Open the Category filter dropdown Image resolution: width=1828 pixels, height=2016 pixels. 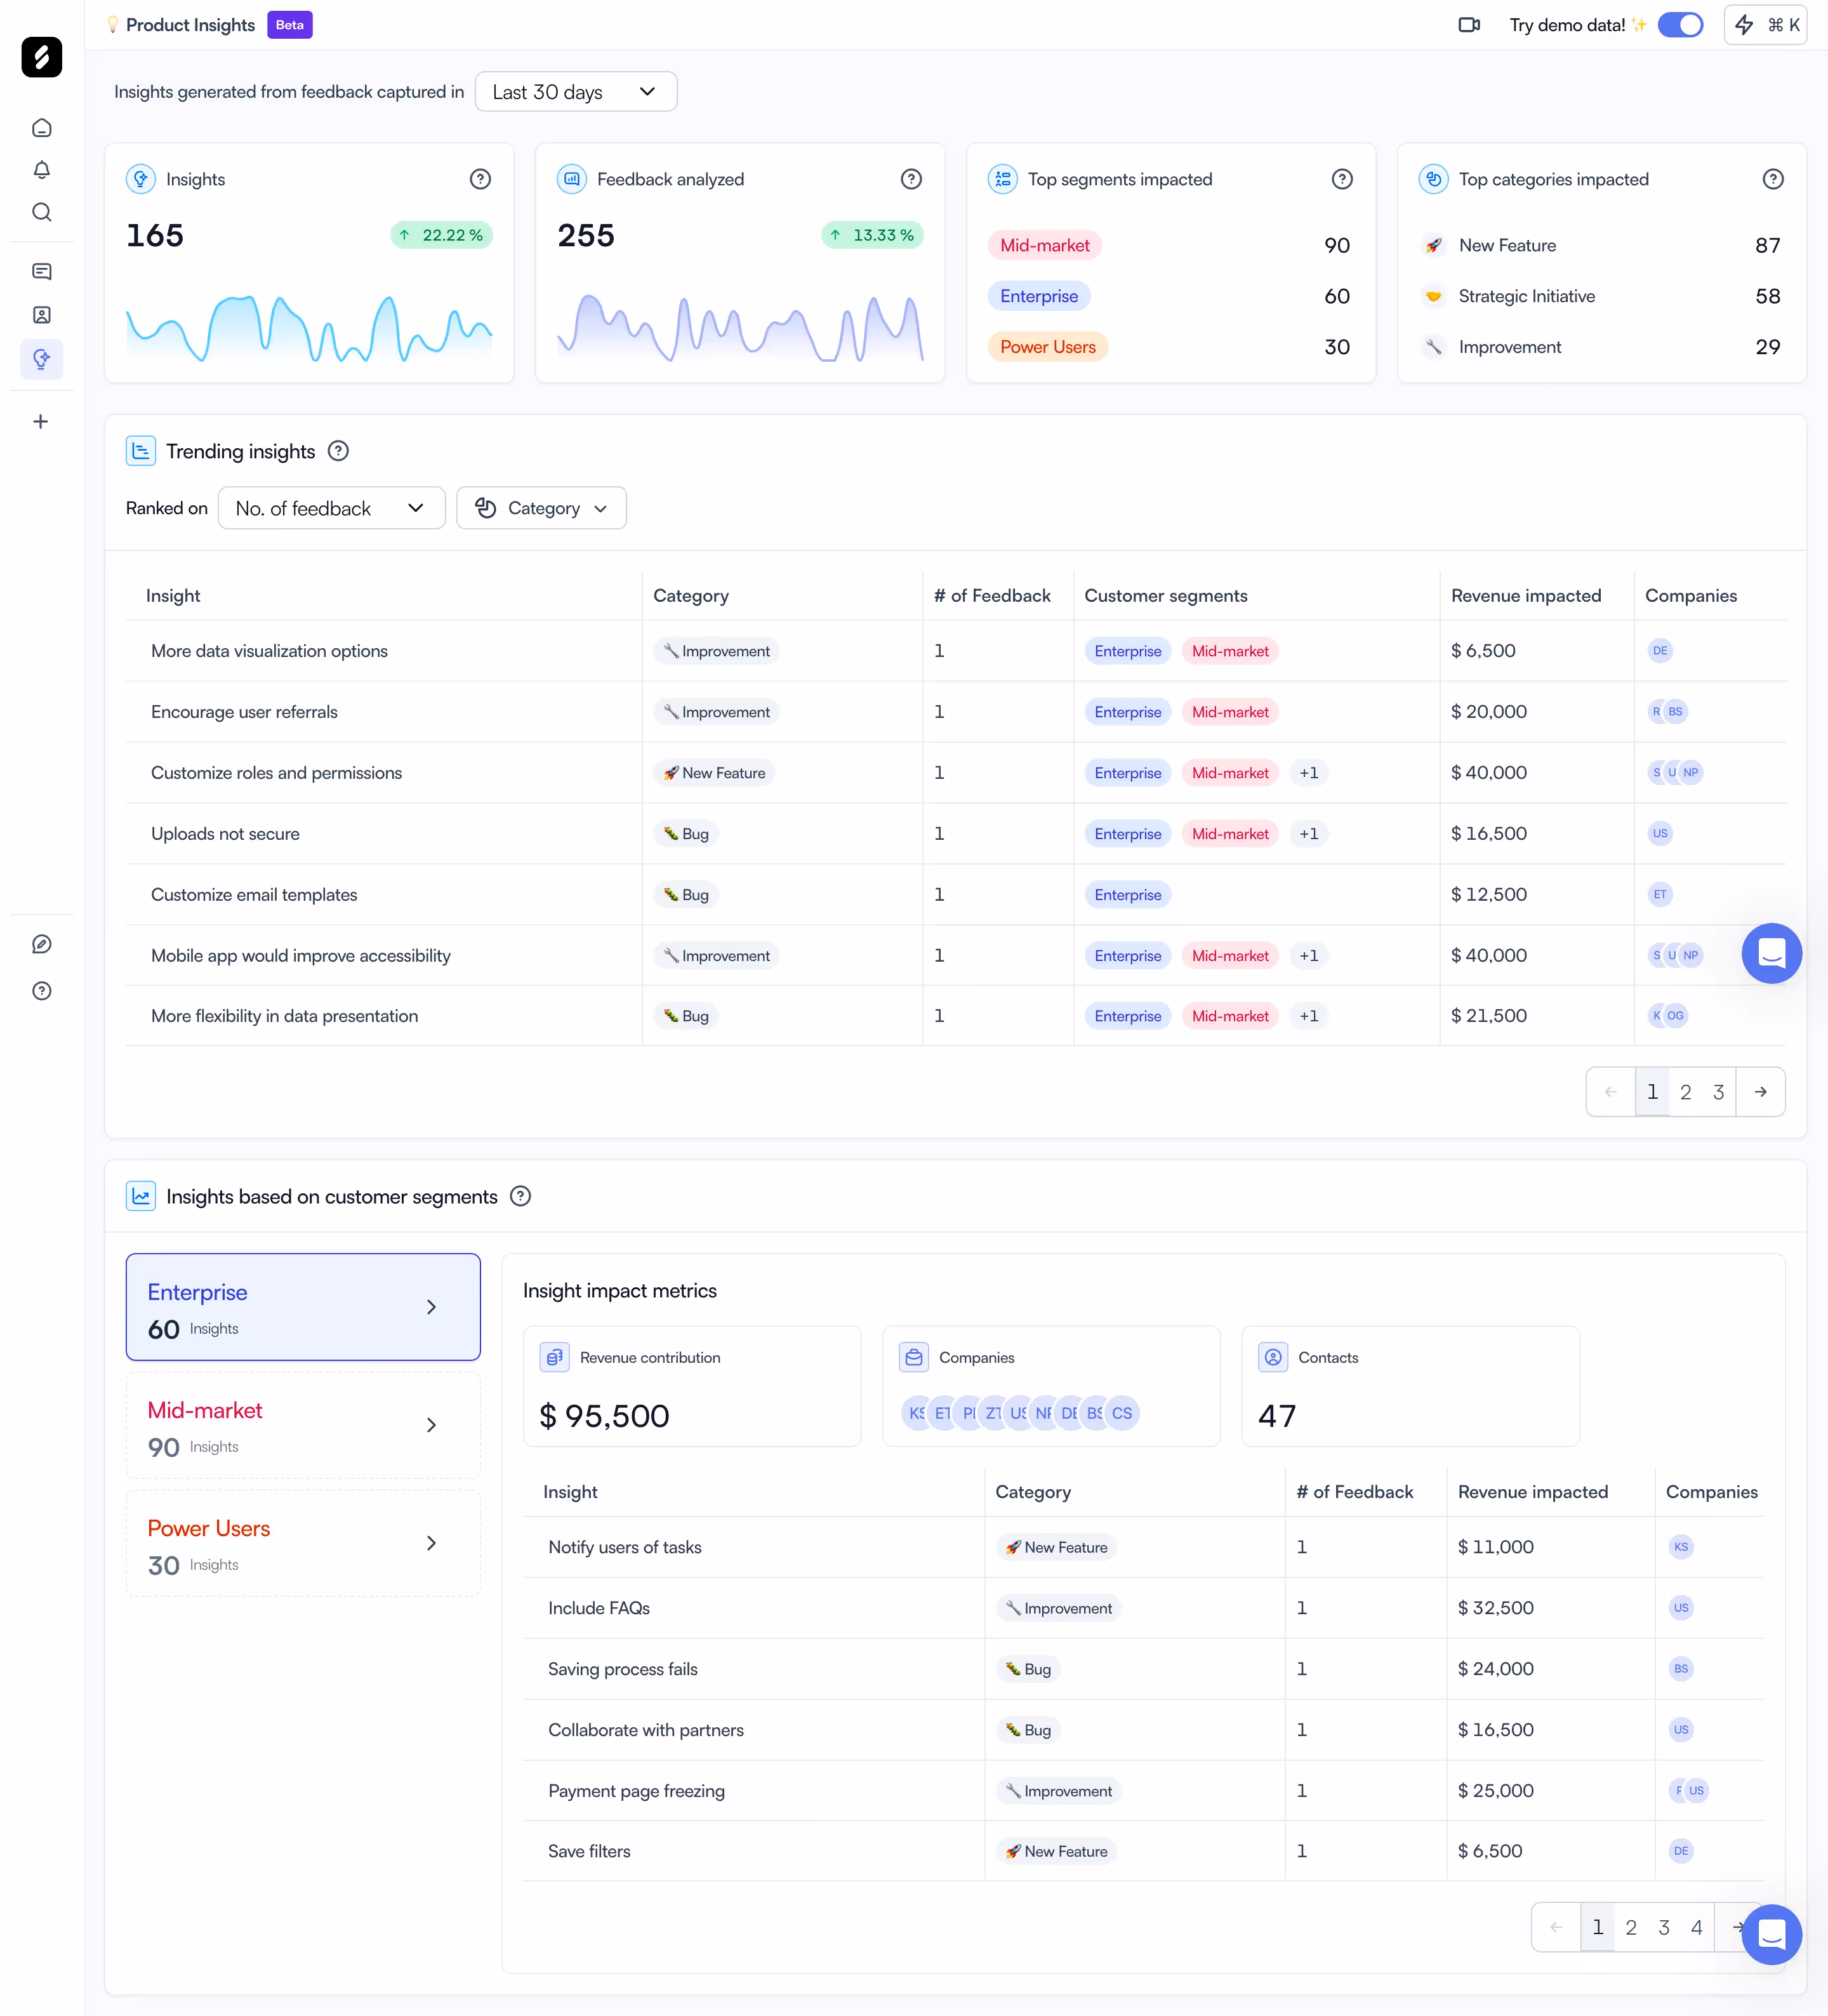click(541, 508)
